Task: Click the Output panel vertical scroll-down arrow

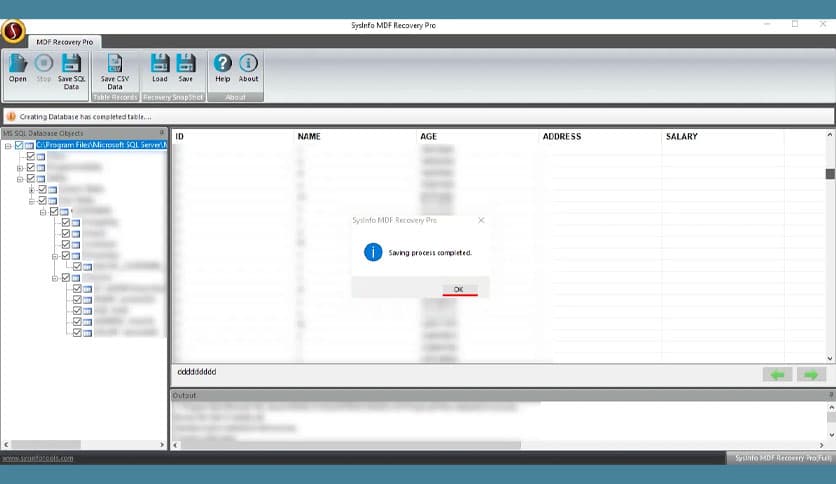Action: coord(831,435)
